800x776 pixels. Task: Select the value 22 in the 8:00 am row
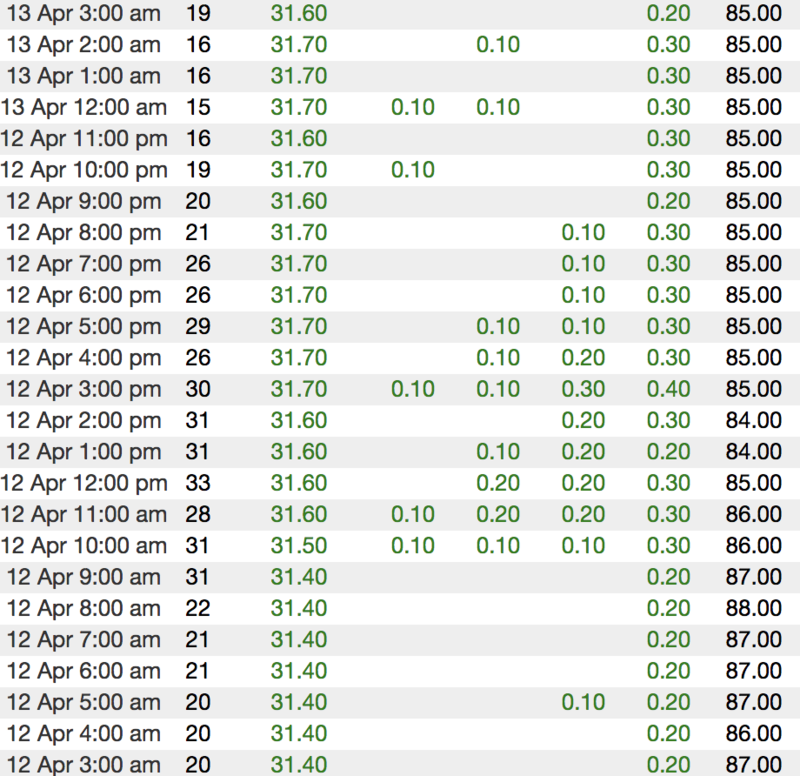(198, 609)
